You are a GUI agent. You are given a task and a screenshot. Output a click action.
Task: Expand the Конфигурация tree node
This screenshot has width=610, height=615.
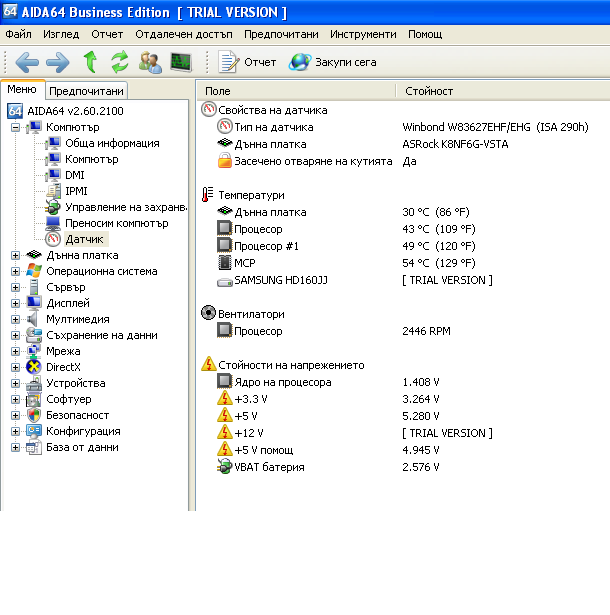(x=15, y=431)
